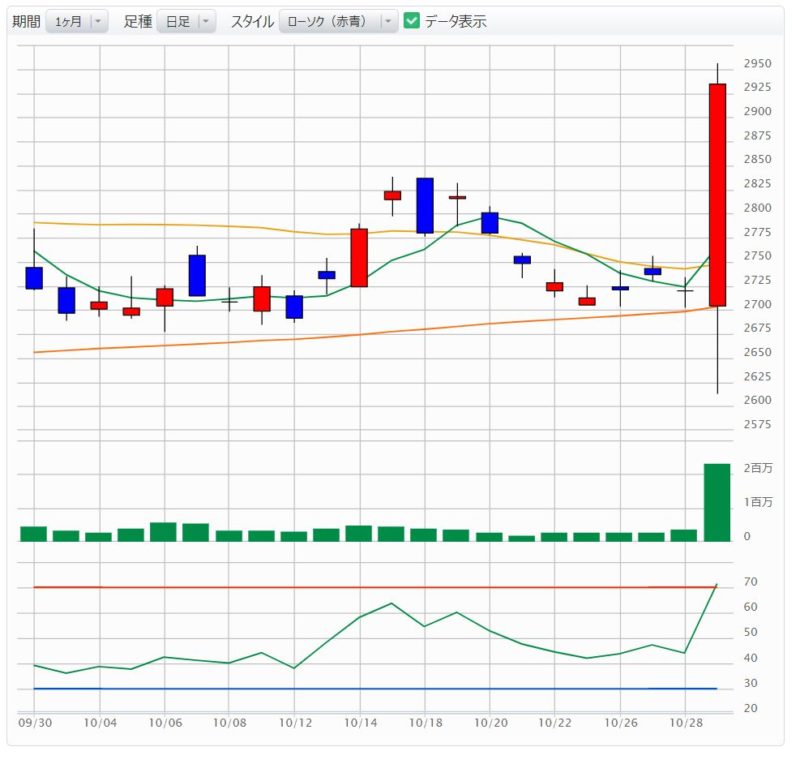
Task: Click the 10/08 date label
Action: pyautogui.click(x=229, y=723)
